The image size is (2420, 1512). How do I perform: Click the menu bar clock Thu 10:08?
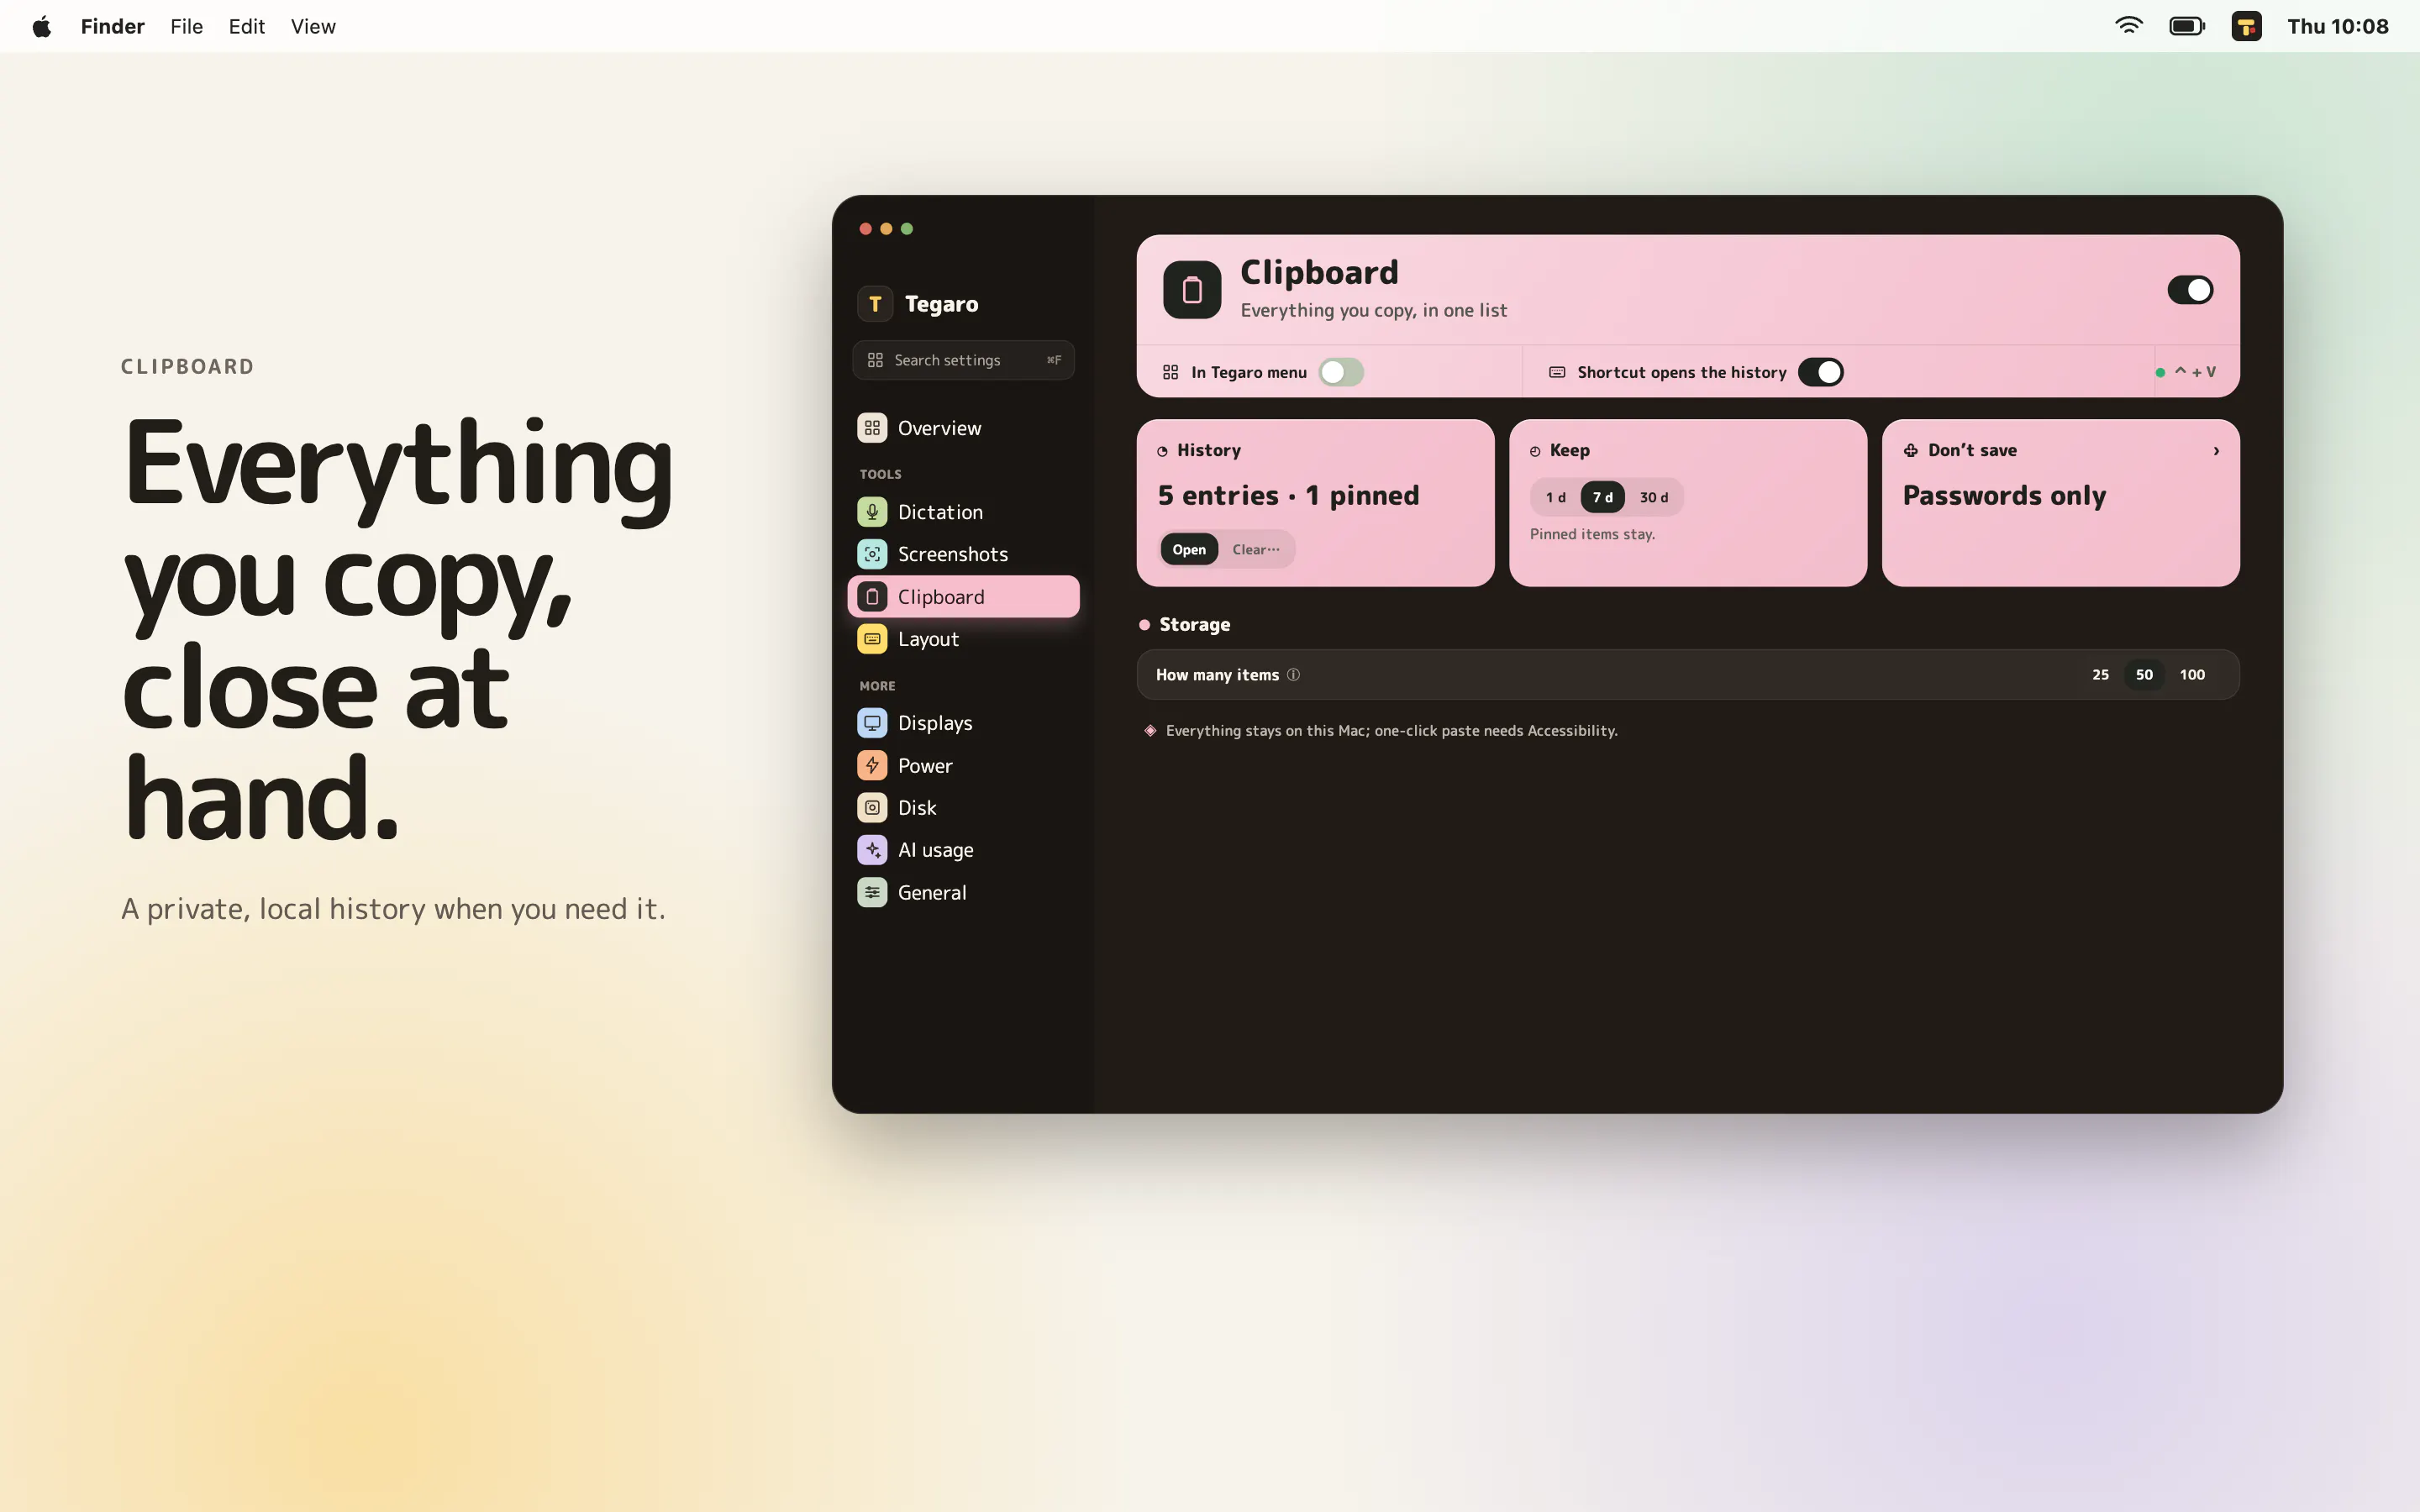[x=2338, y=26]
